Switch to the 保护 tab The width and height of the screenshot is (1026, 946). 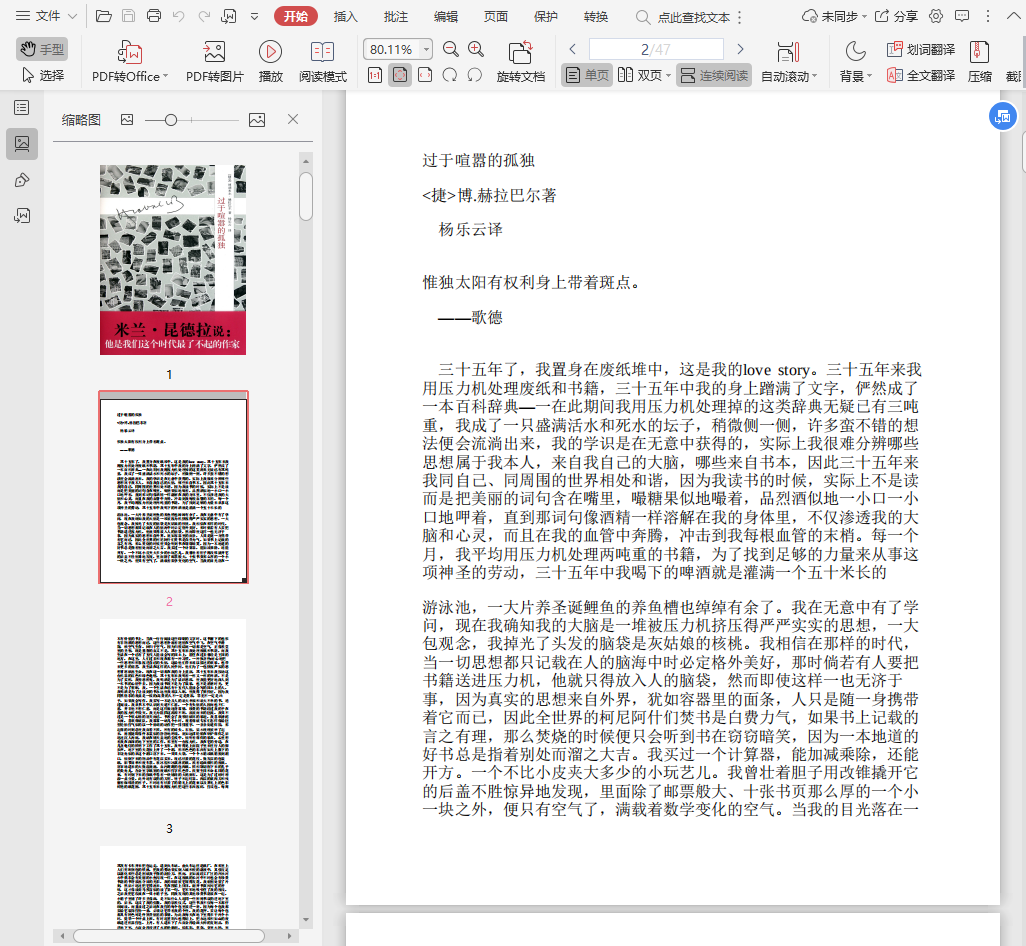point(546,16)
